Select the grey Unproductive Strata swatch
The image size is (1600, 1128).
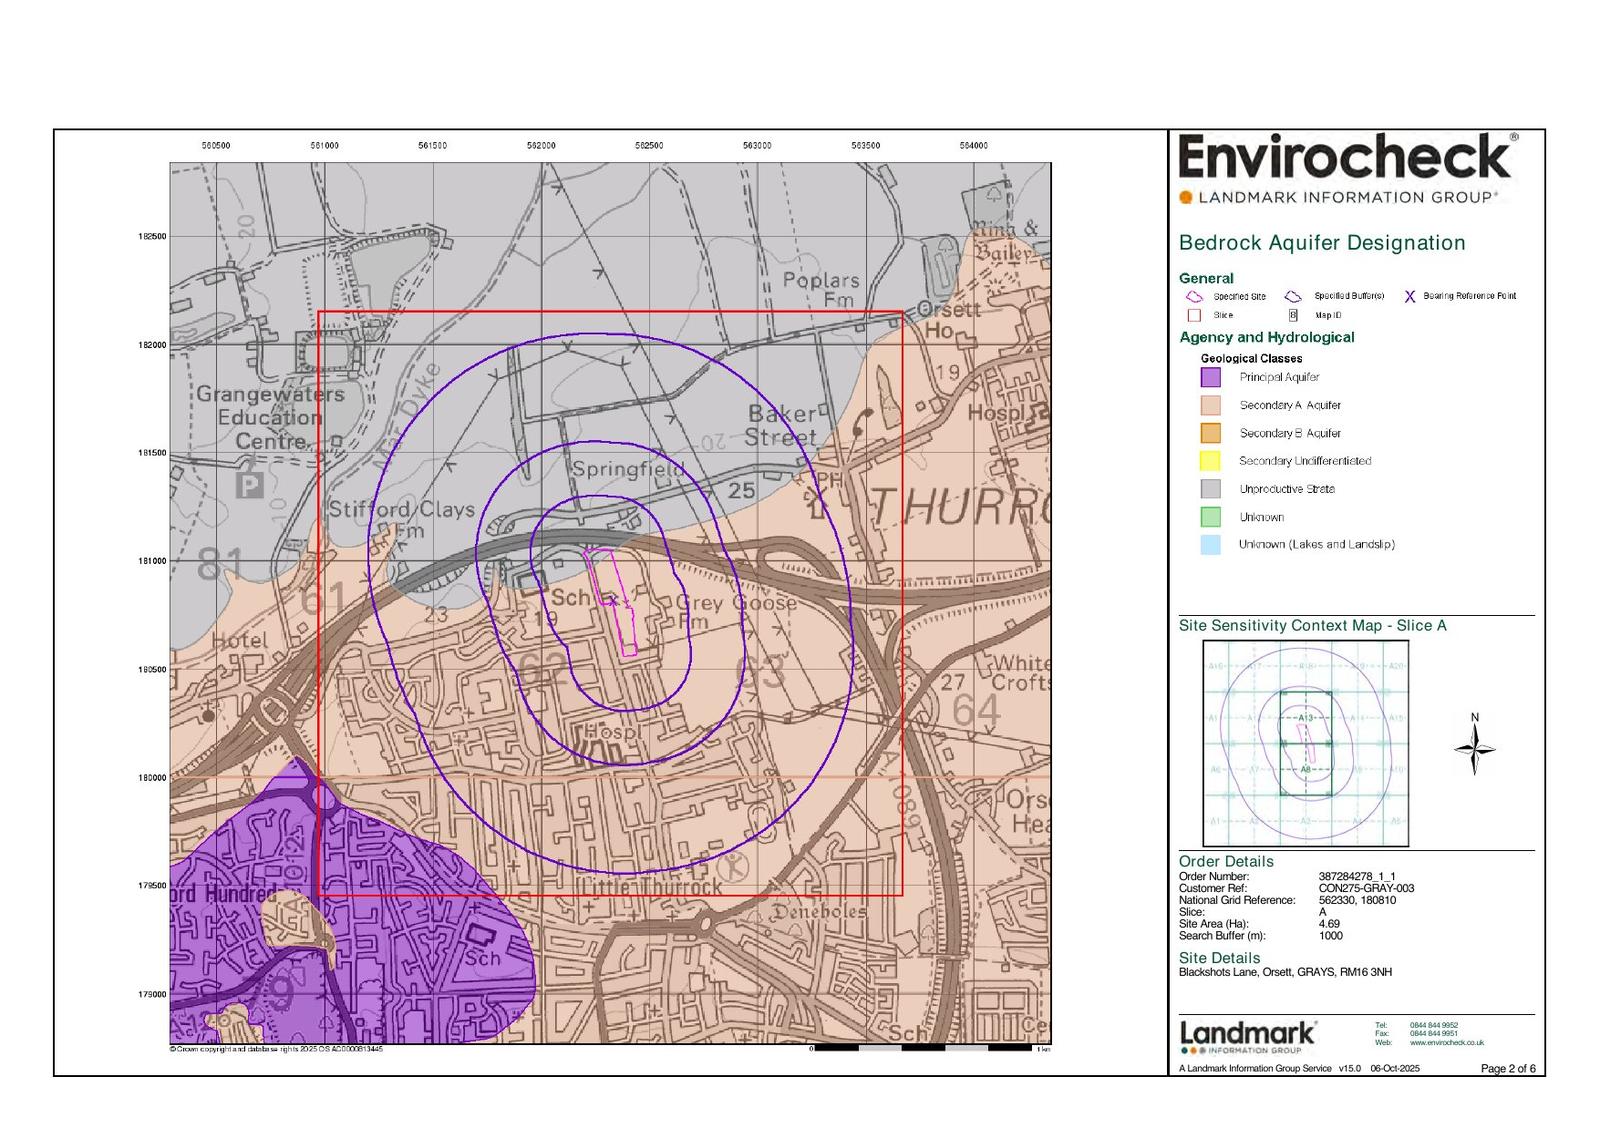[x=1210, y=489]
